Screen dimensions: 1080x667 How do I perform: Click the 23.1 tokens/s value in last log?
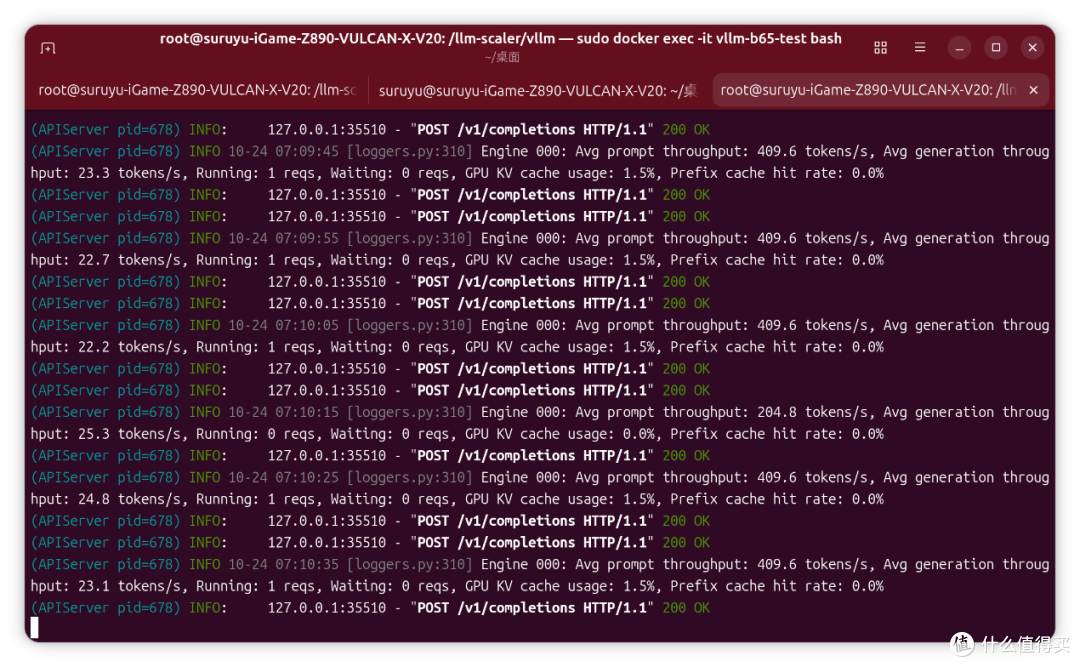pyautogui.click(x=94, y=586)
